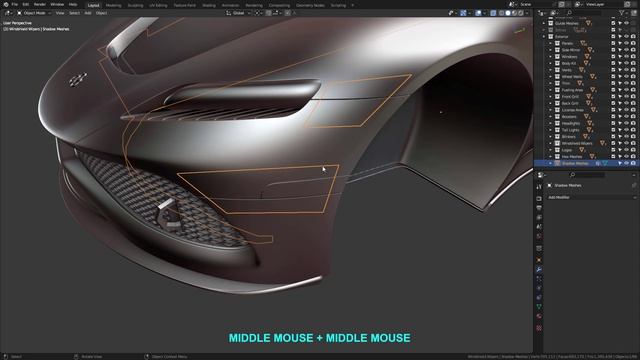Toggle Wheel Wells selectable arrow
The image size is (640, 360).
620,77
